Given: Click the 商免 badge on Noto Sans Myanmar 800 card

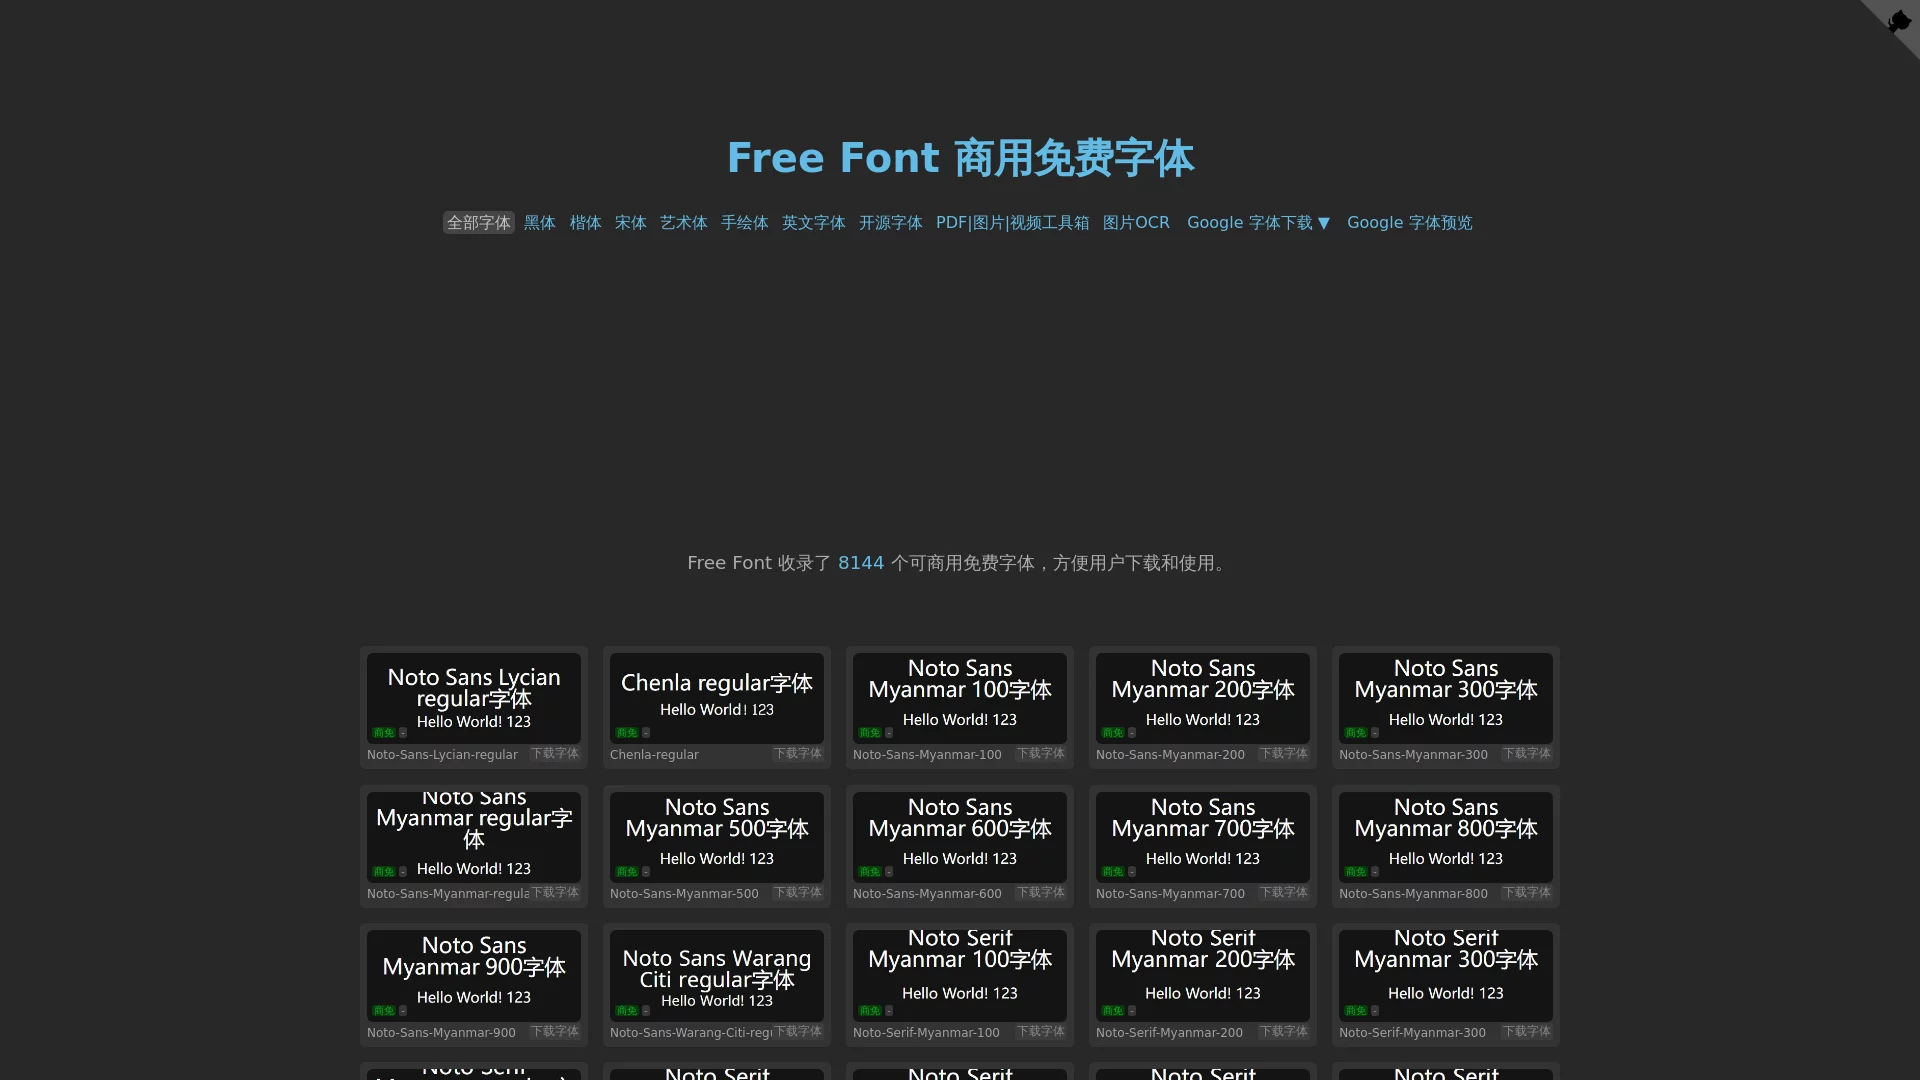Looking at the screenshot, I should 1356,871.
